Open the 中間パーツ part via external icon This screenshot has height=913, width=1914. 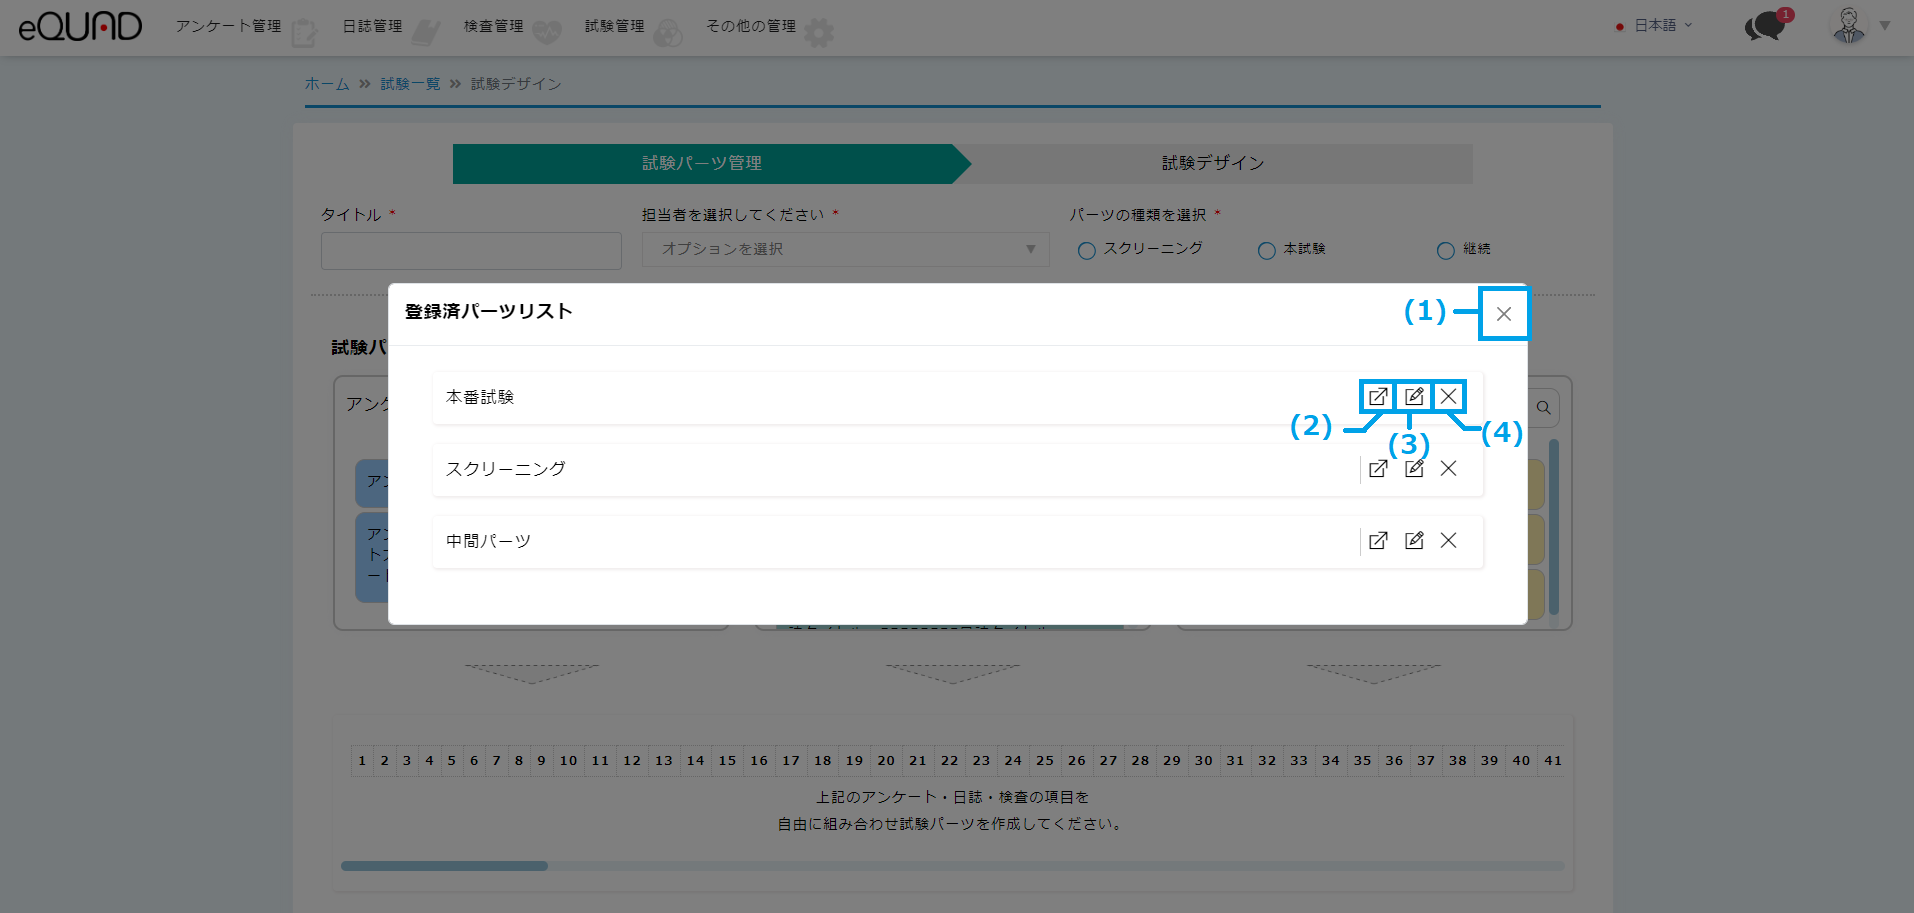click(1378, 541)
